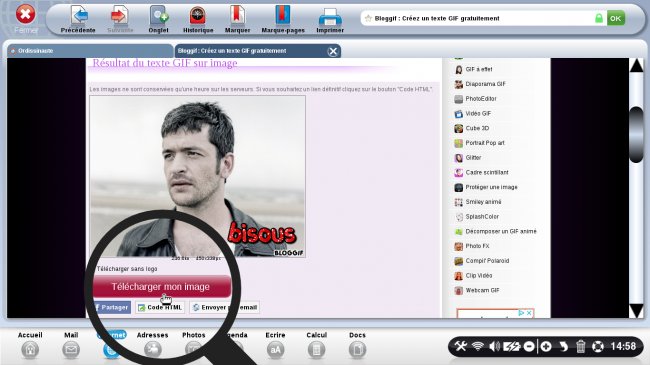Switch to the Ordissinaute tab
The width and height of the screenshot is (650, 365).
pyautogui.click(x=90, y=51)
